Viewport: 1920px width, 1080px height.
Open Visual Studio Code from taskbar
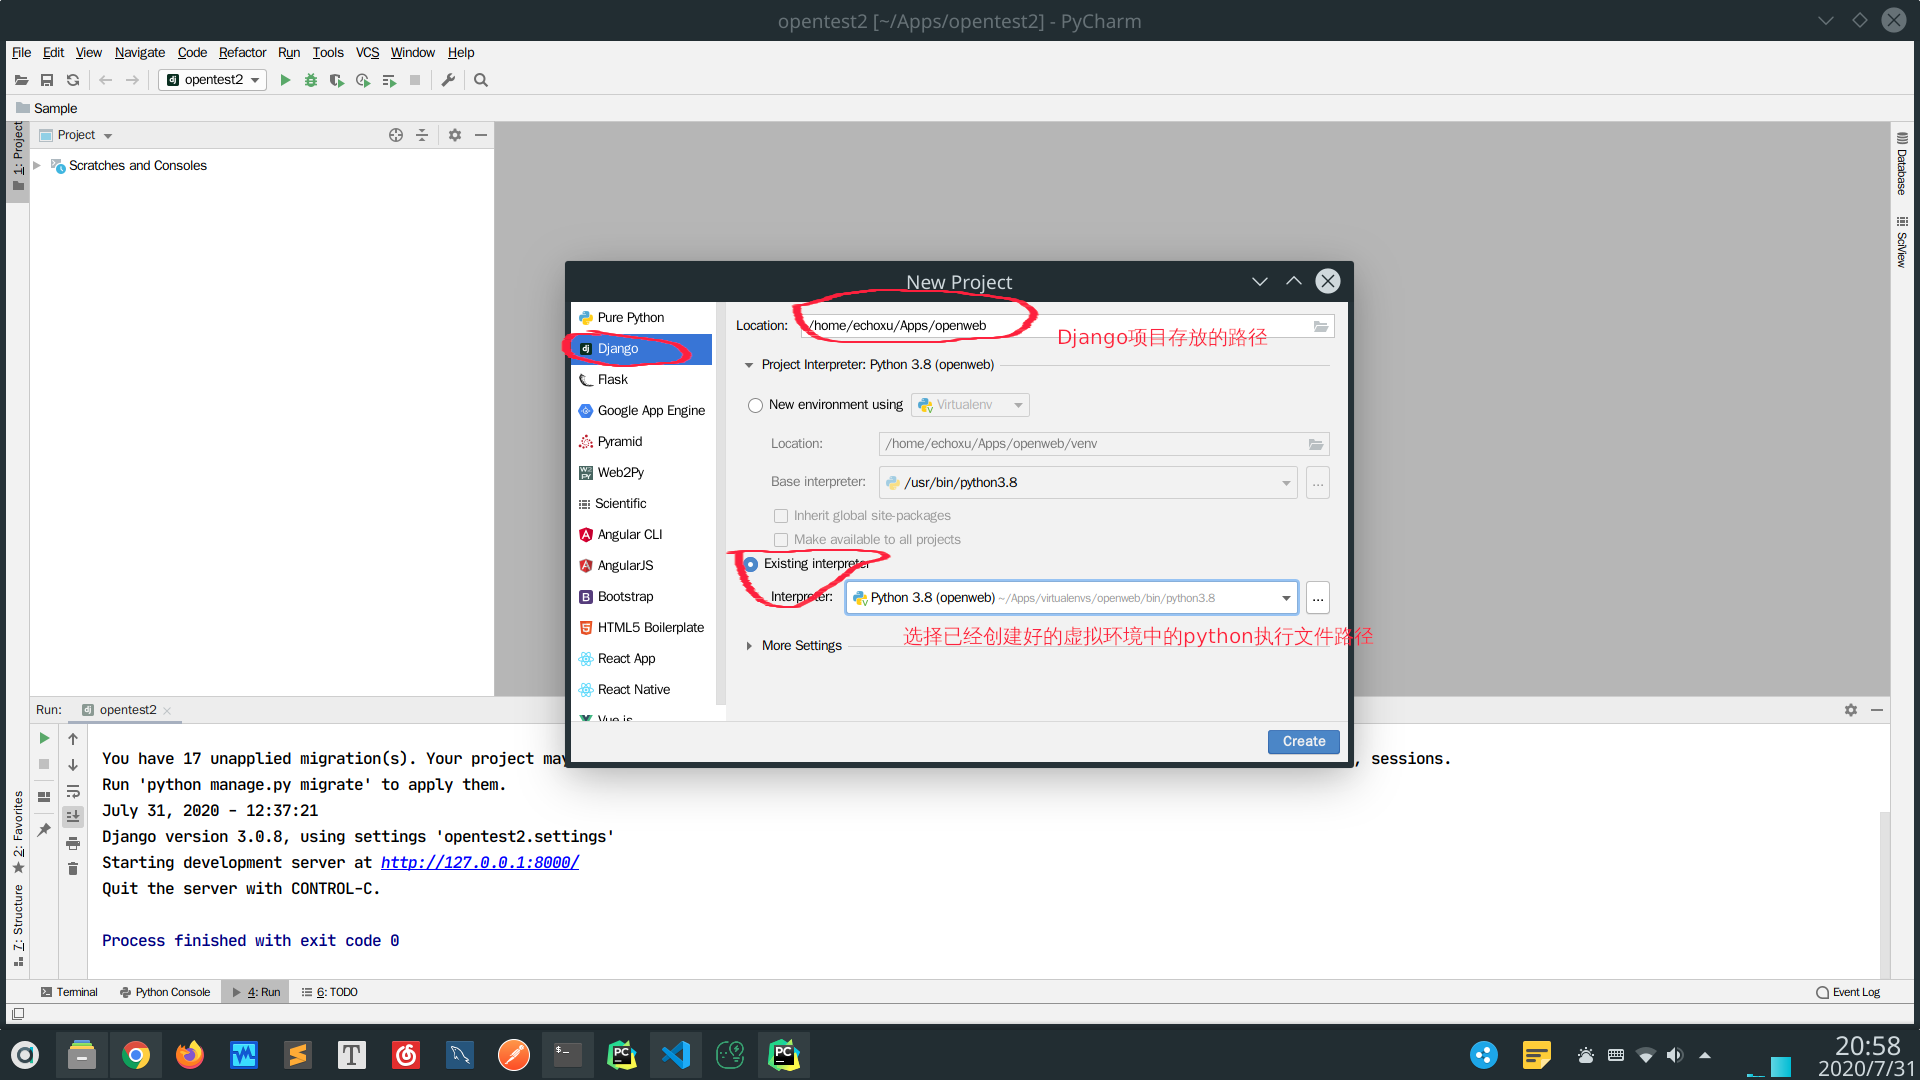tap(676, 1055)
